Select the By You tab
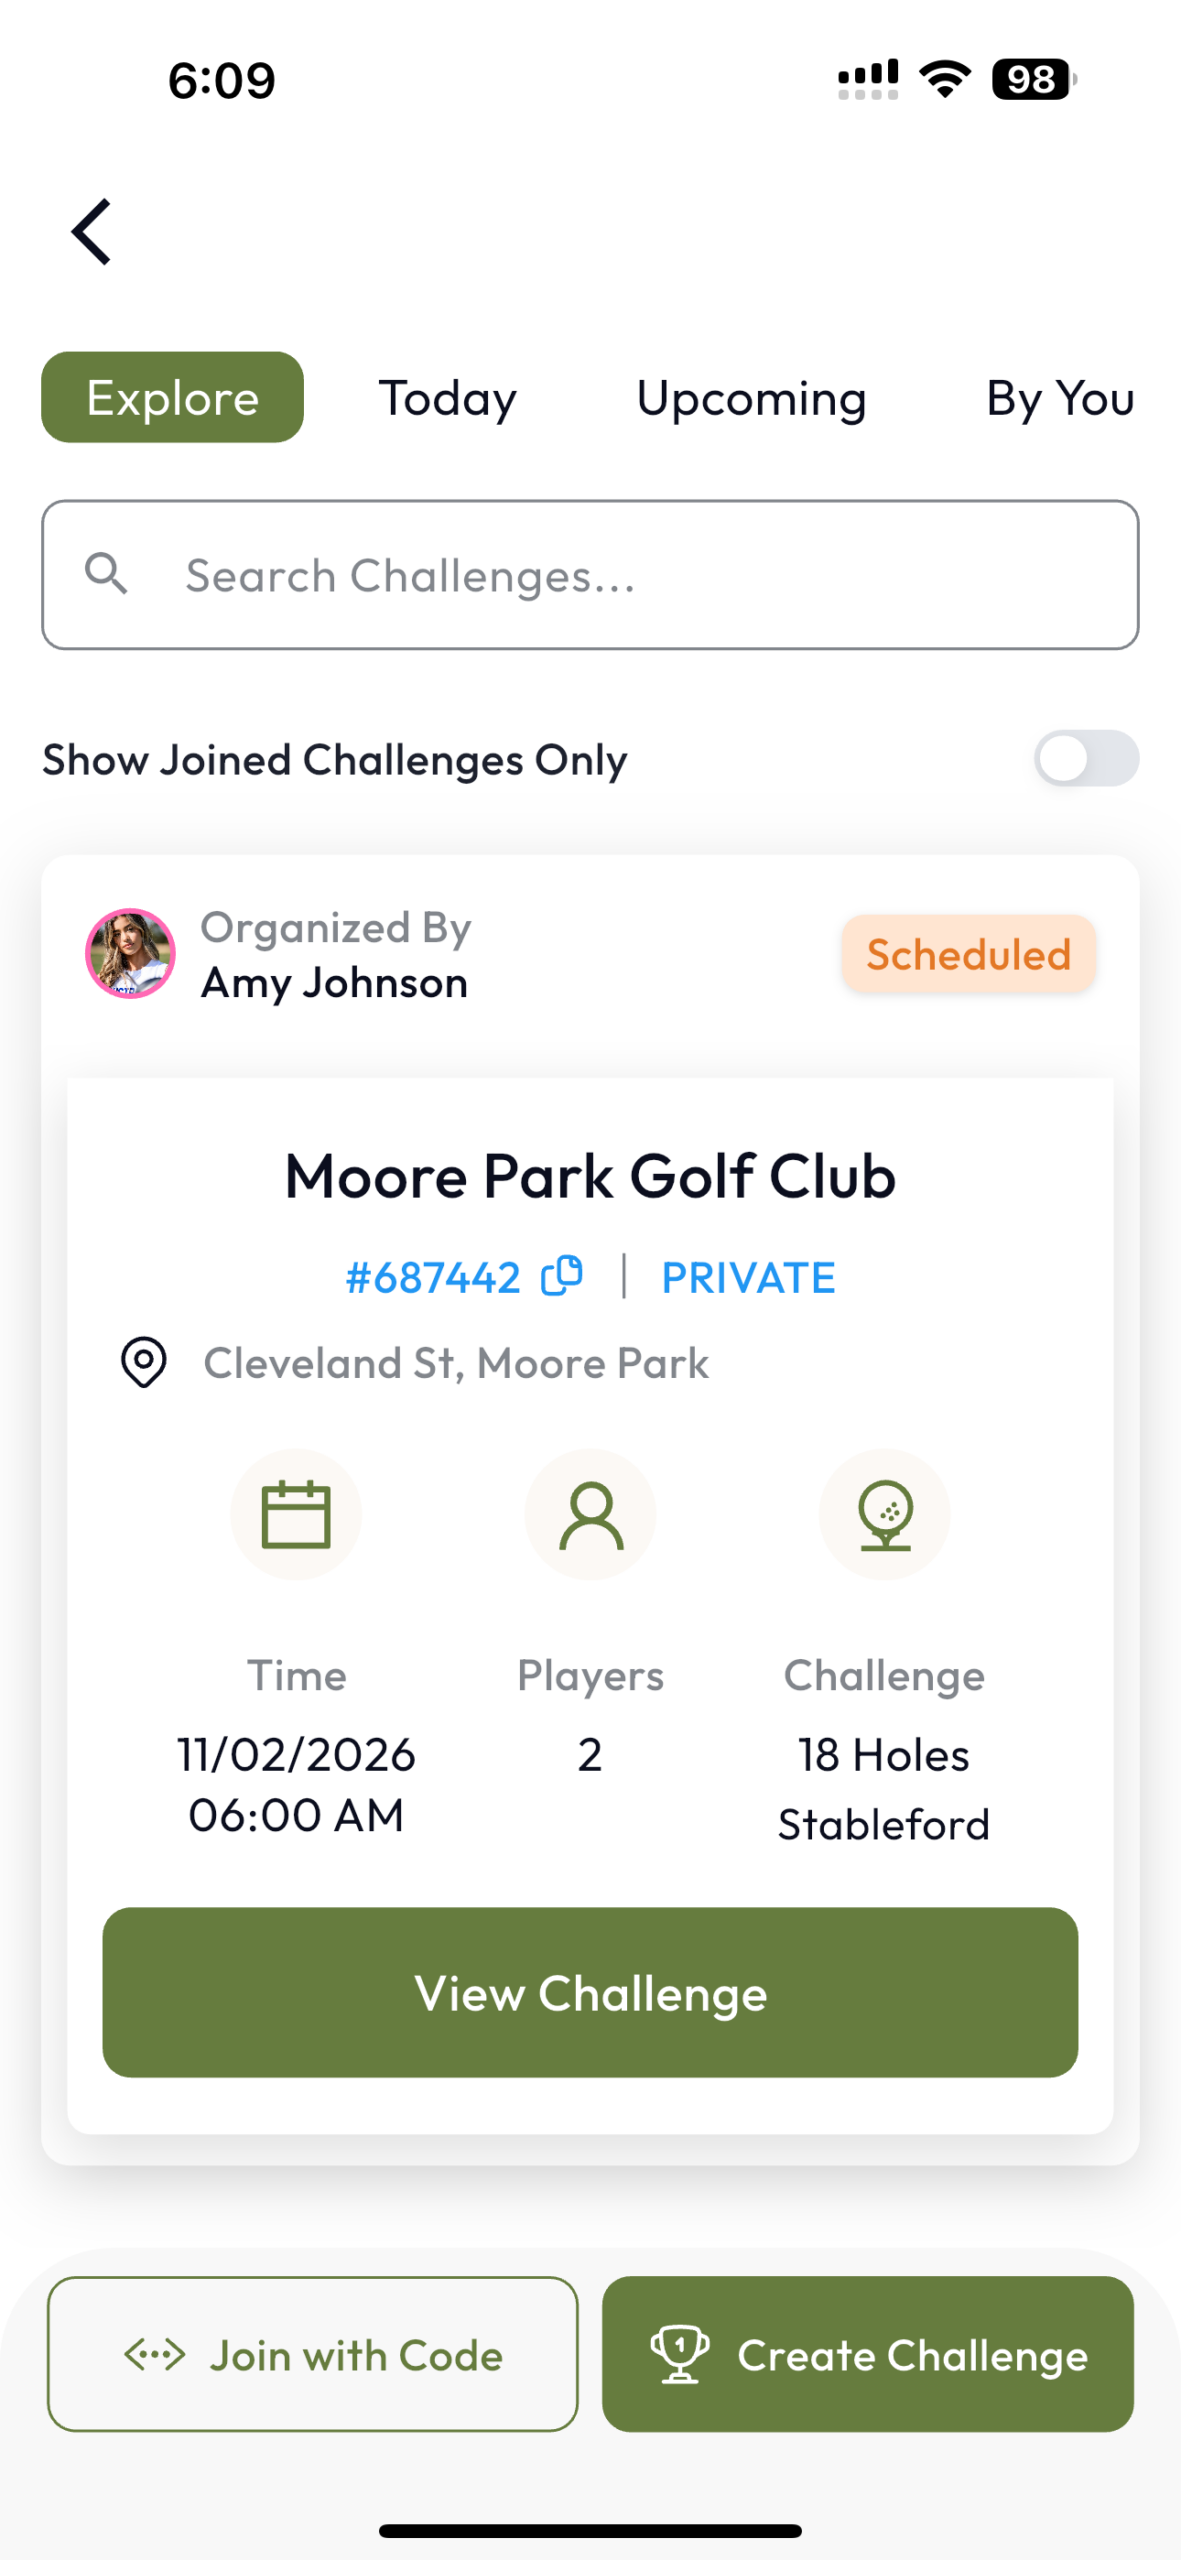The image size is (1181, 2560). pos(1060,398)
